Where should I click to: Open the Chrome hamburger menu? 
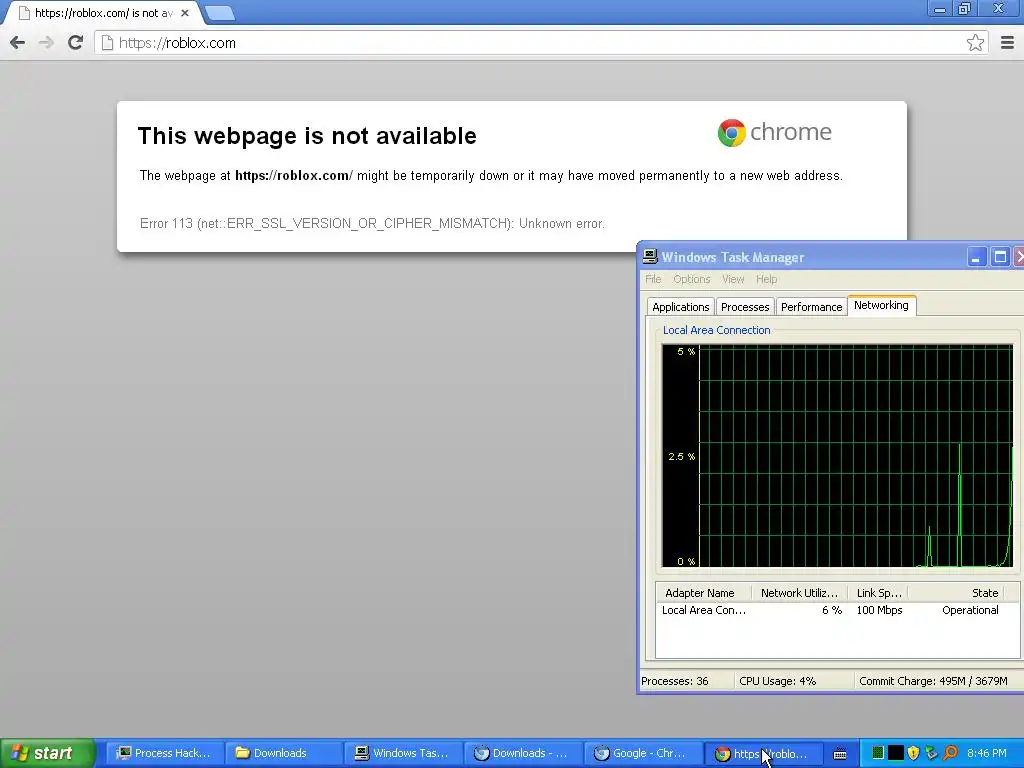(1007, 43)
